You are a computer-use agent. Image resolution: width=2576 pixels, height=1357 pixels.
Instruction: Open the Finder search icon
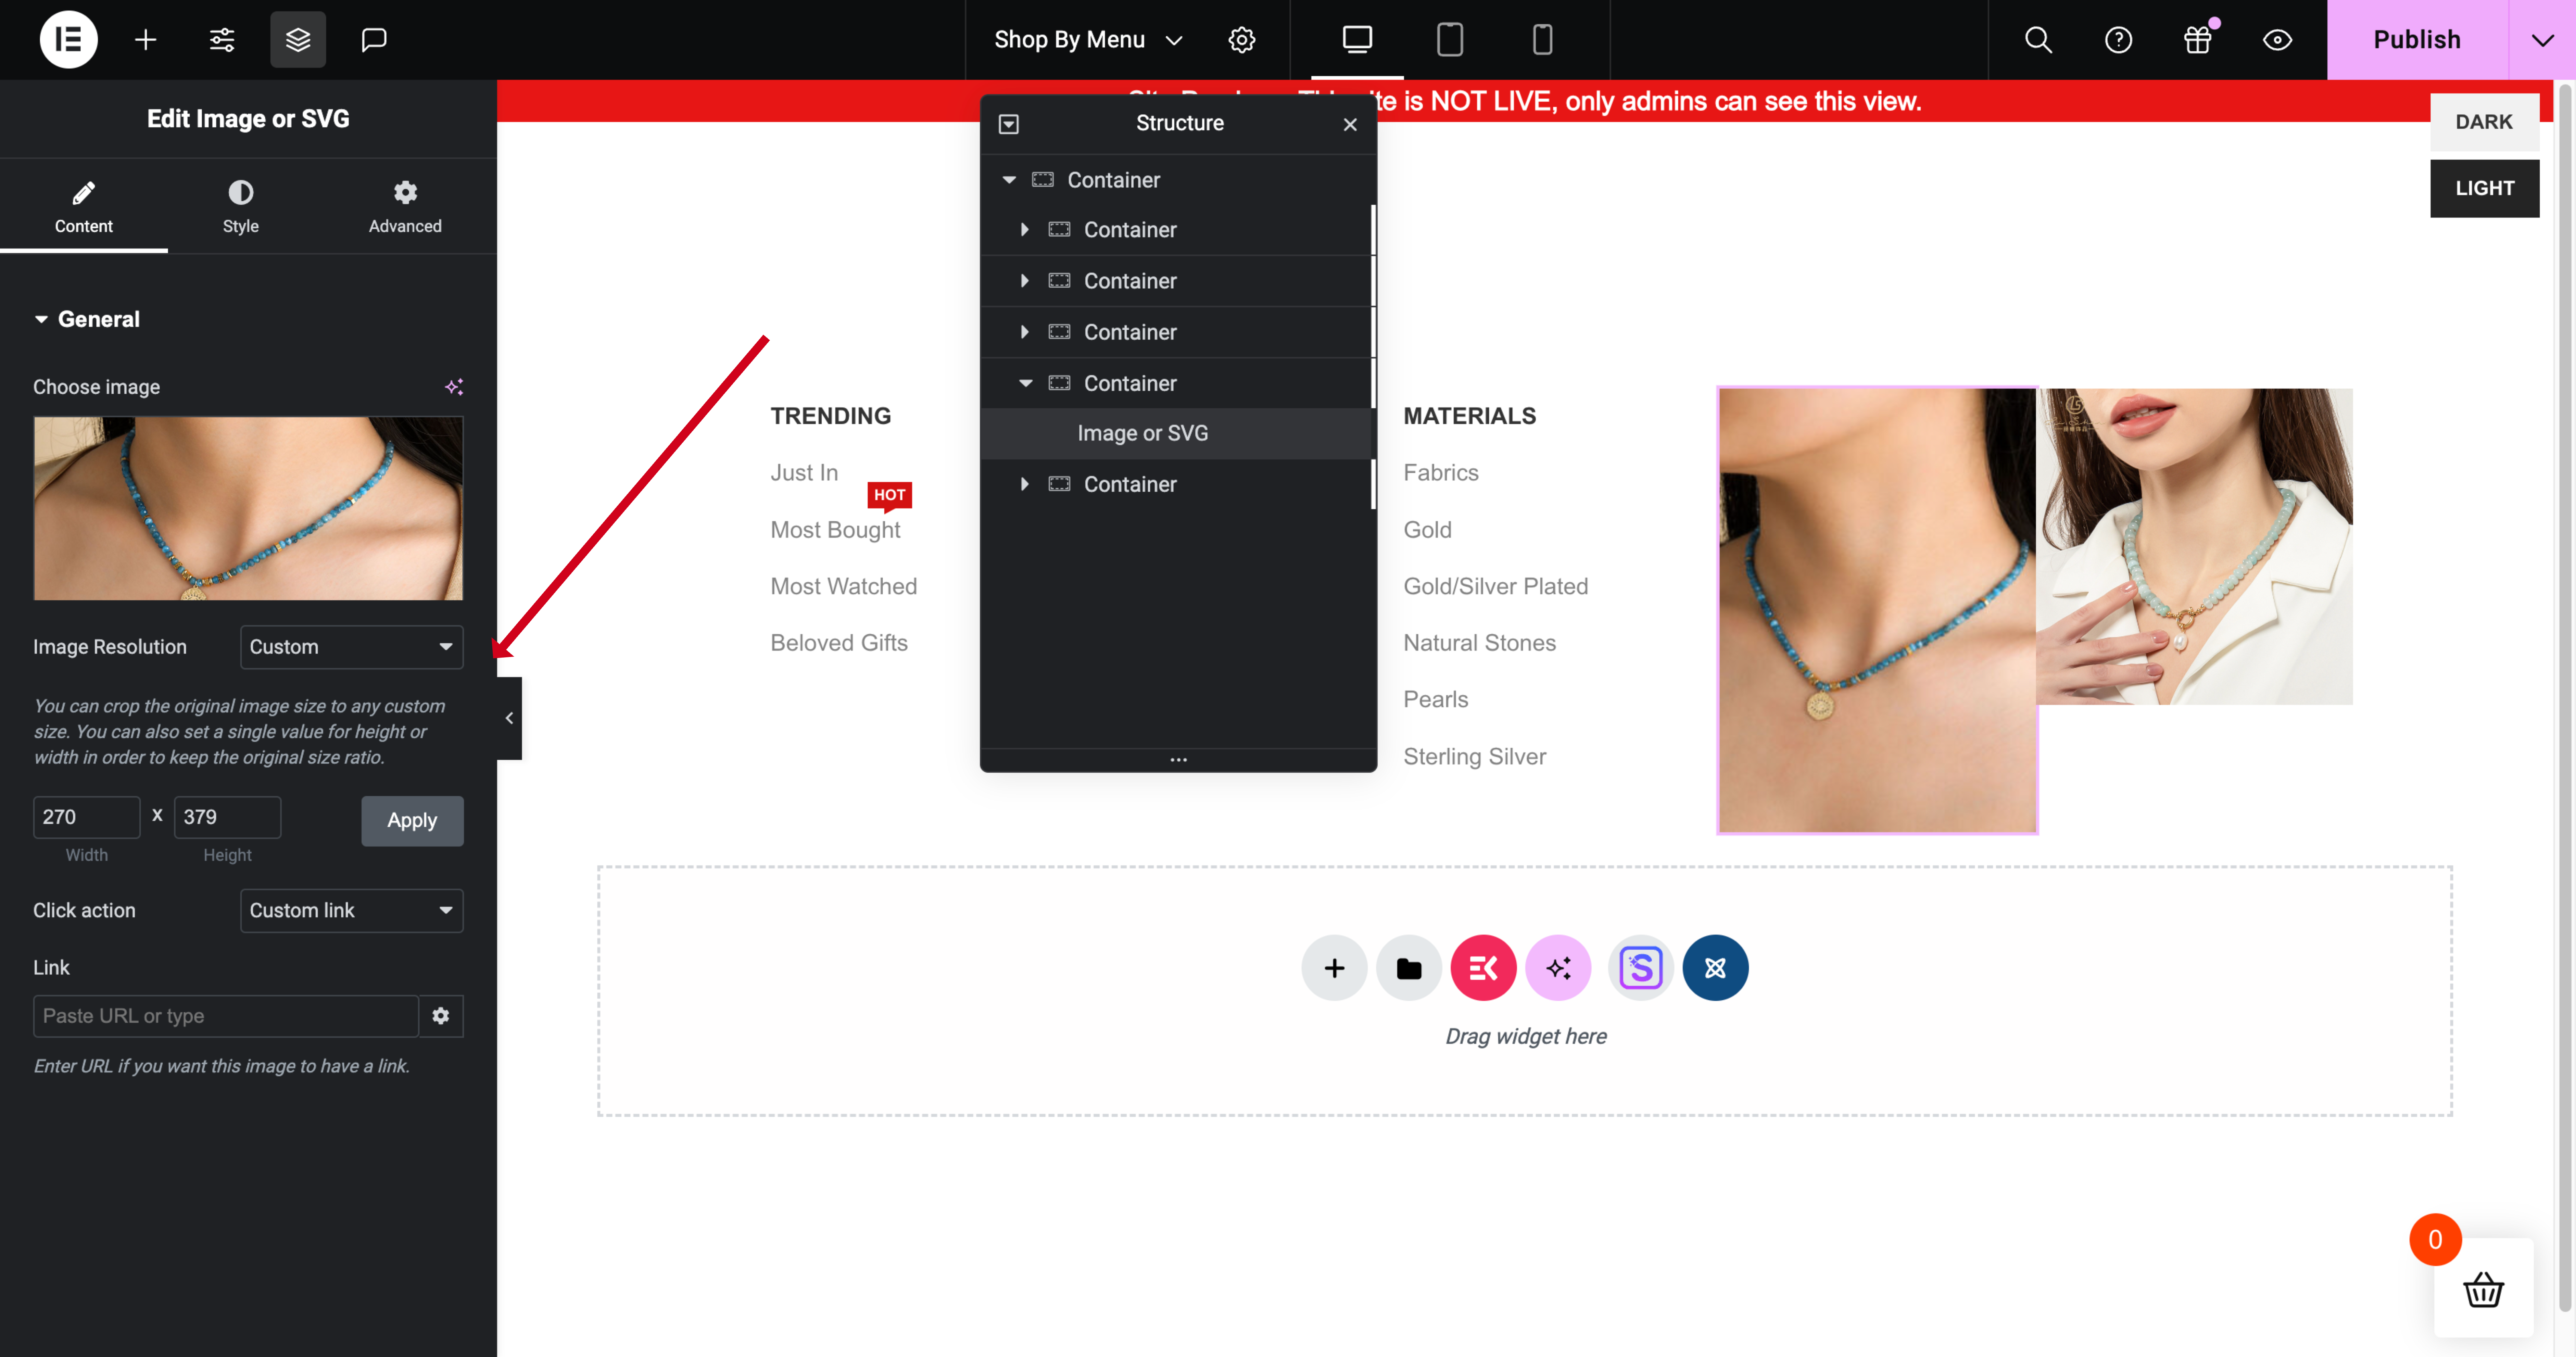[x=2038, y=40]
